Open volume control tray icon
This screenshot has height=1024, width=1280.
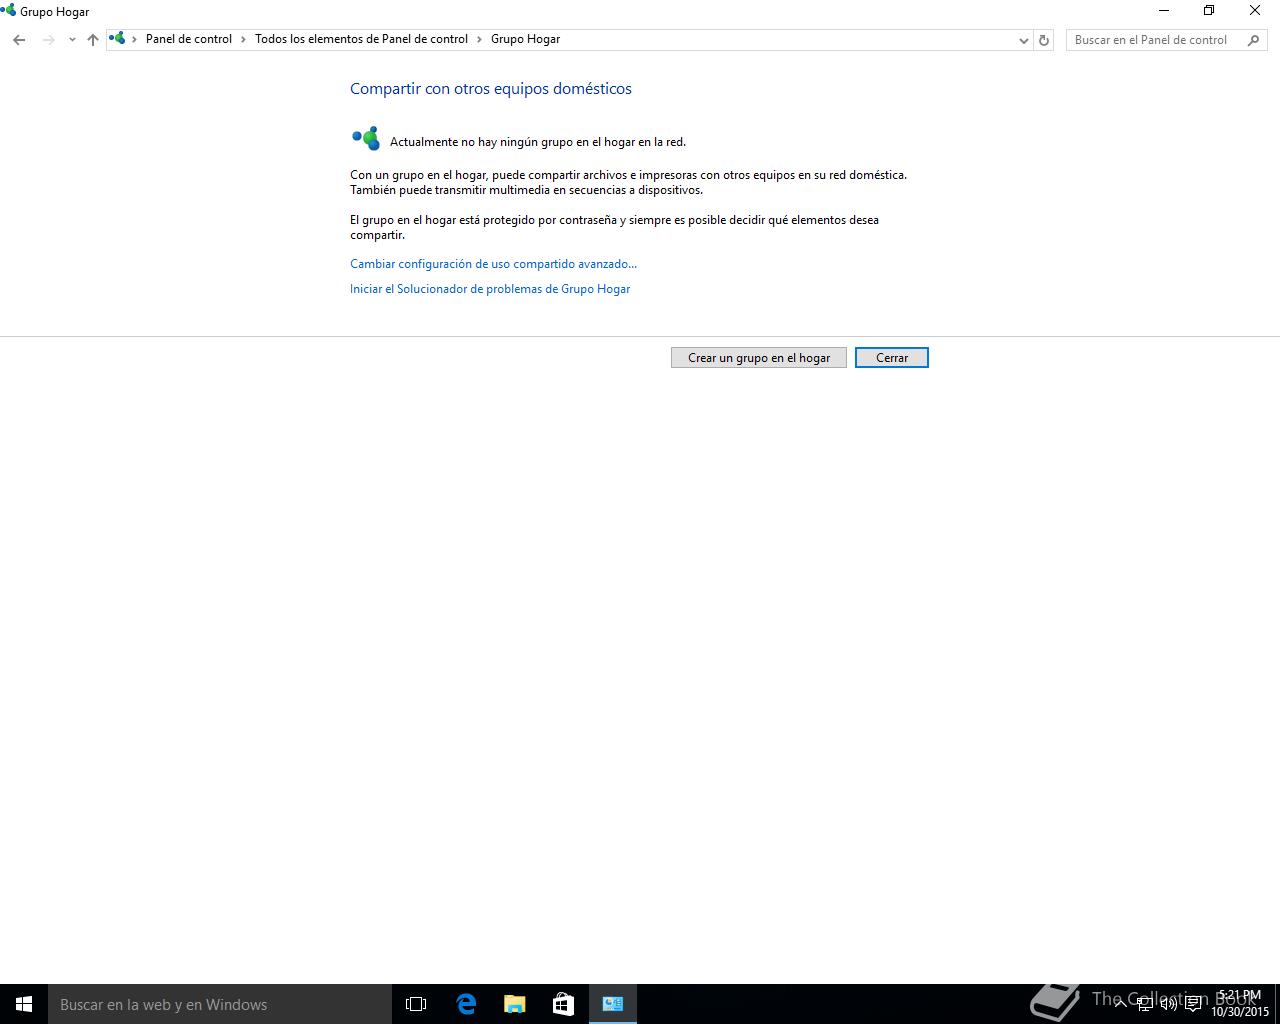click(x=1169, y=1004)
